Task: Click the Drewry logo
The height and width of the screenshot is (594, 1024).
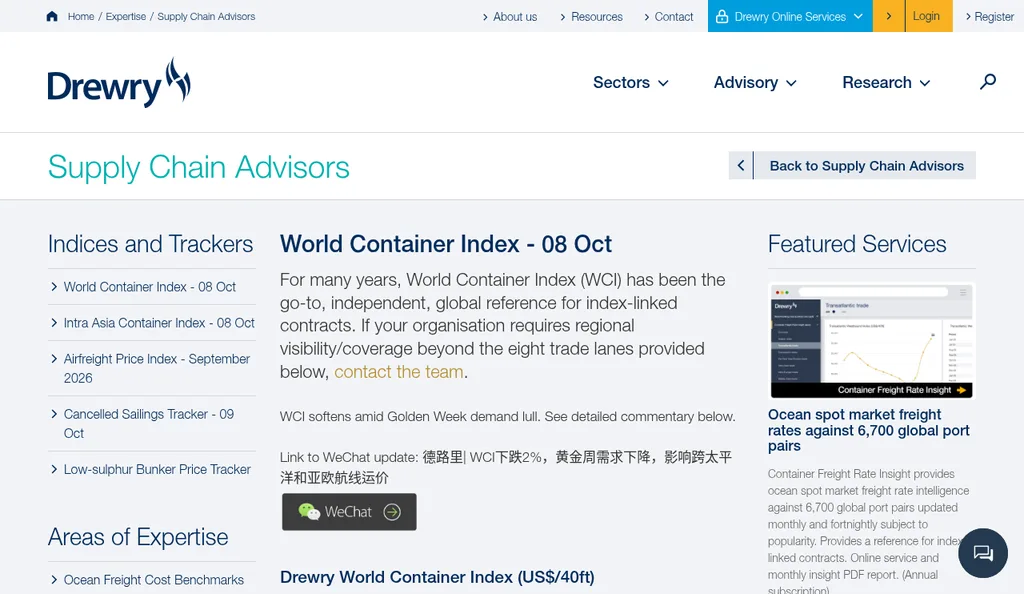Action: (119, 83)
